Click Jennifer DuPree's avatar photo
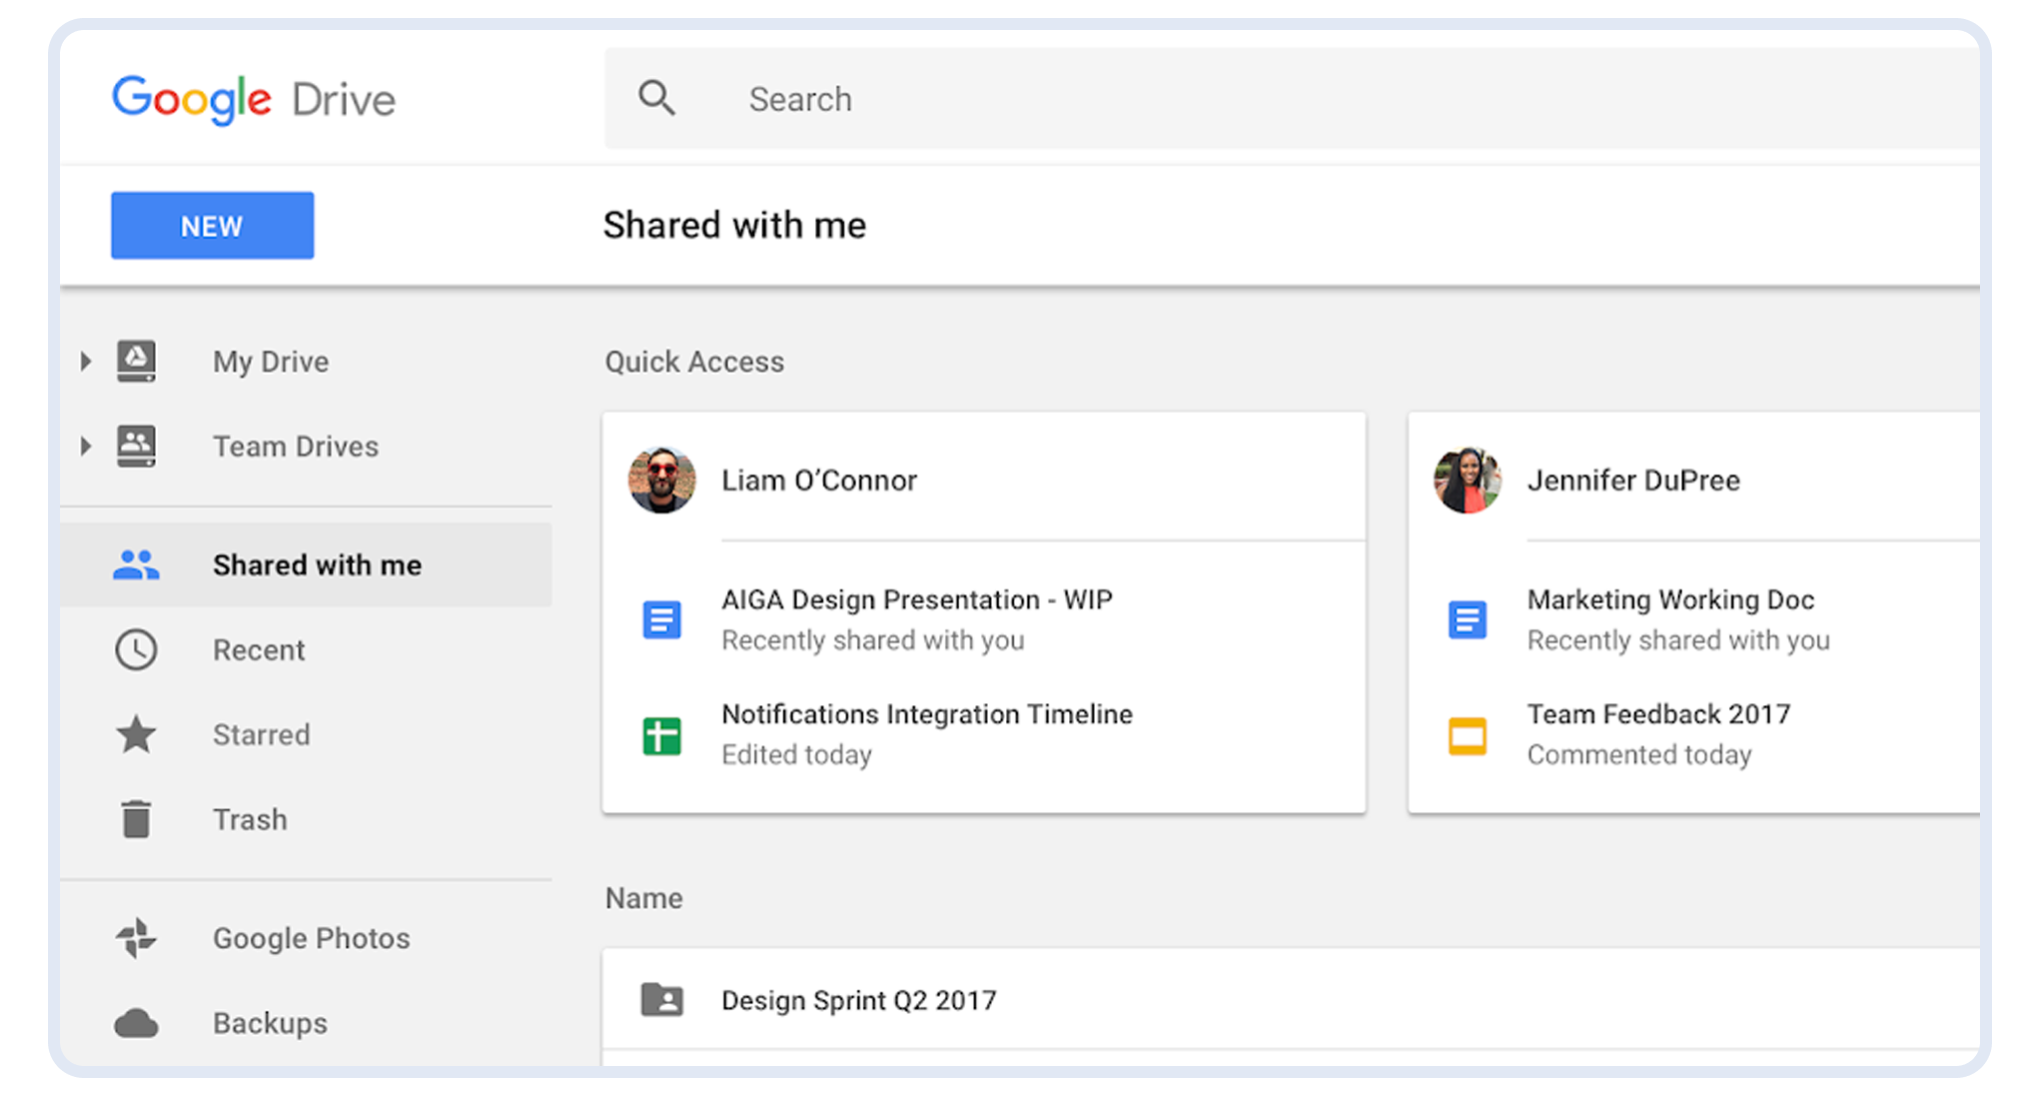The height and width of the screenshot is (1104, 2040). tap(1467, 480)
